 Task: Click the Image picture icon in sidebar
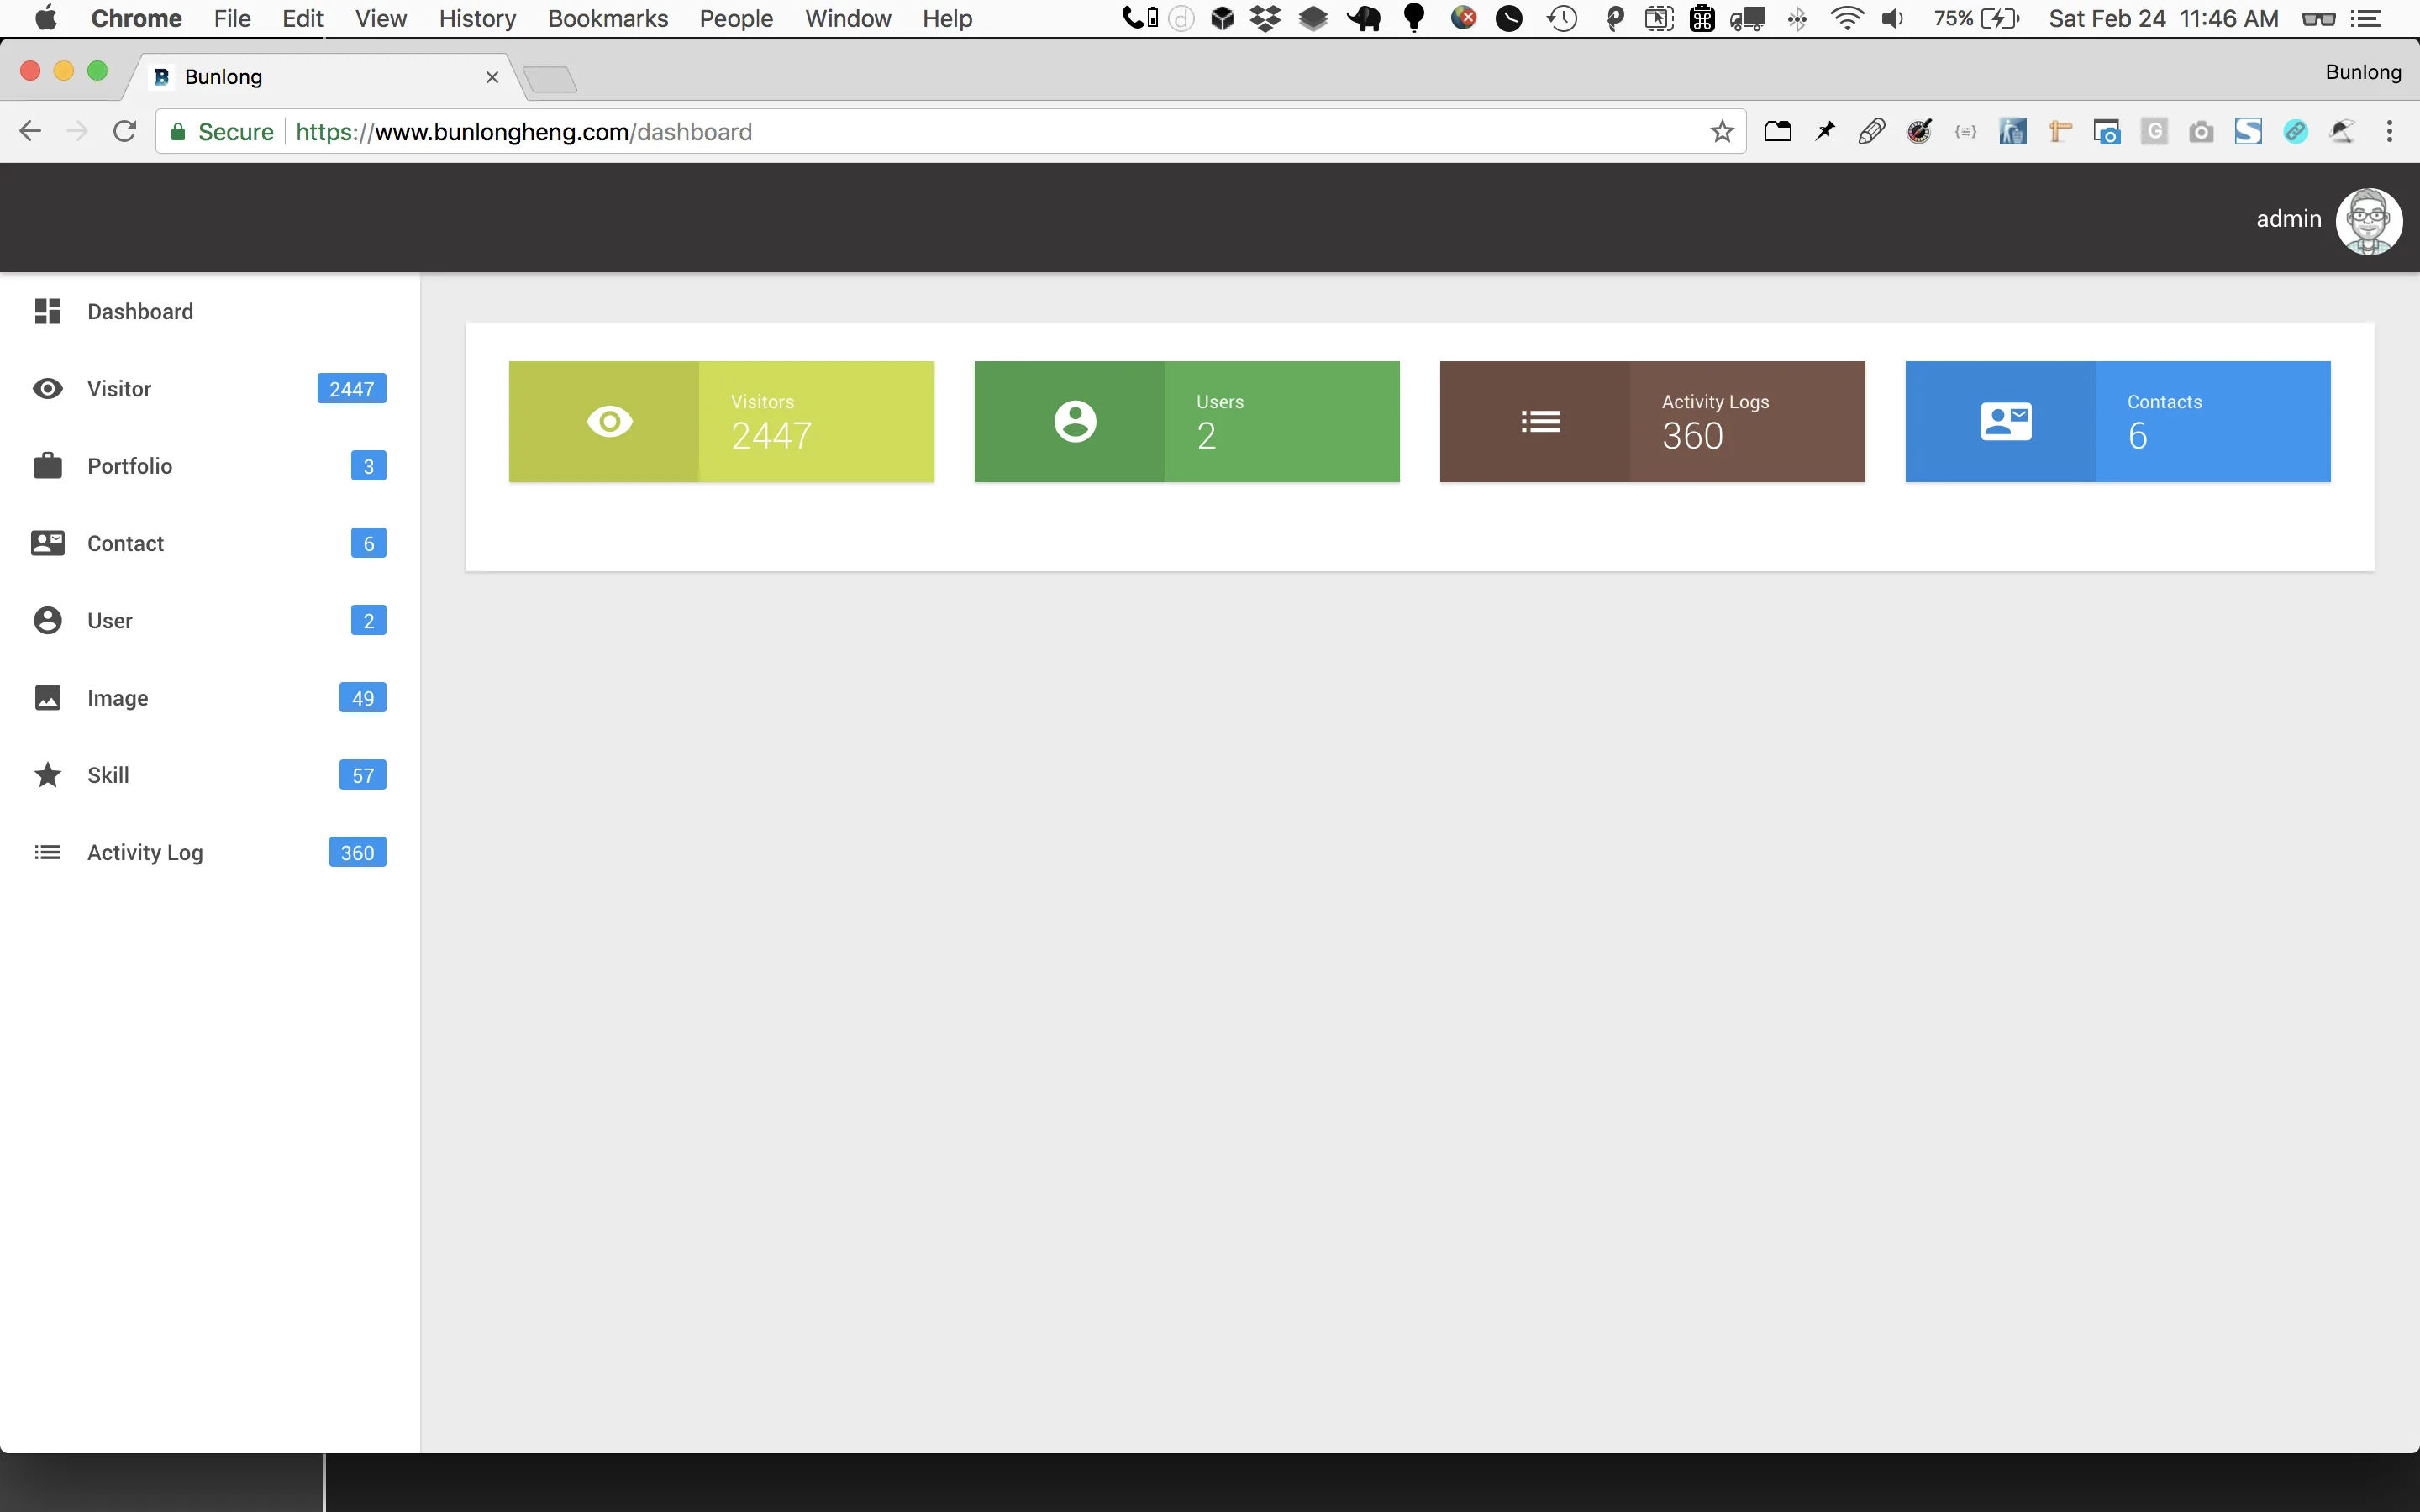click(x=47, y=698)
